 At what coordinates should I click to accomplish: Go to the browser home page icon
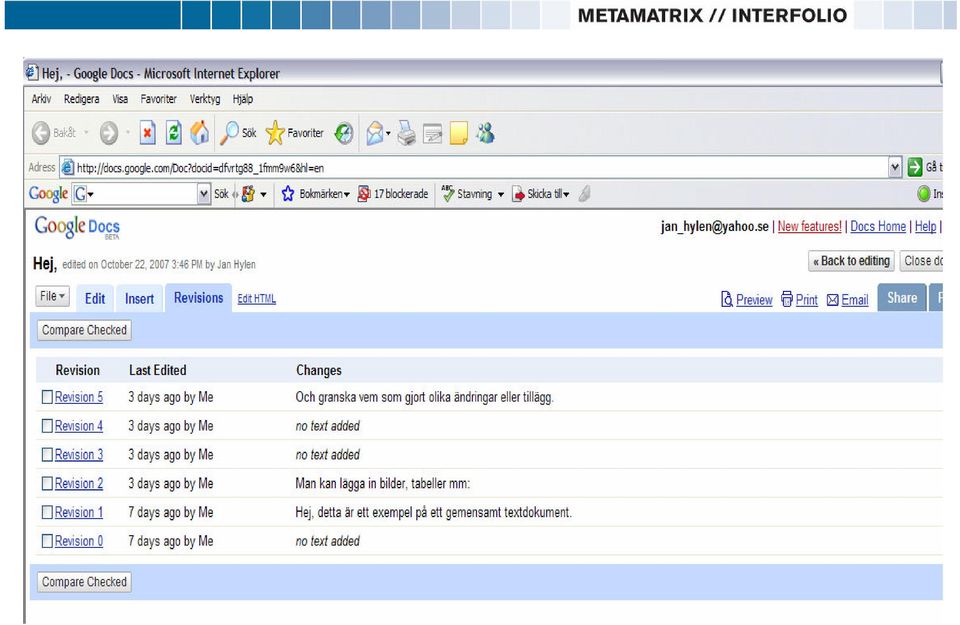point(200,133)
